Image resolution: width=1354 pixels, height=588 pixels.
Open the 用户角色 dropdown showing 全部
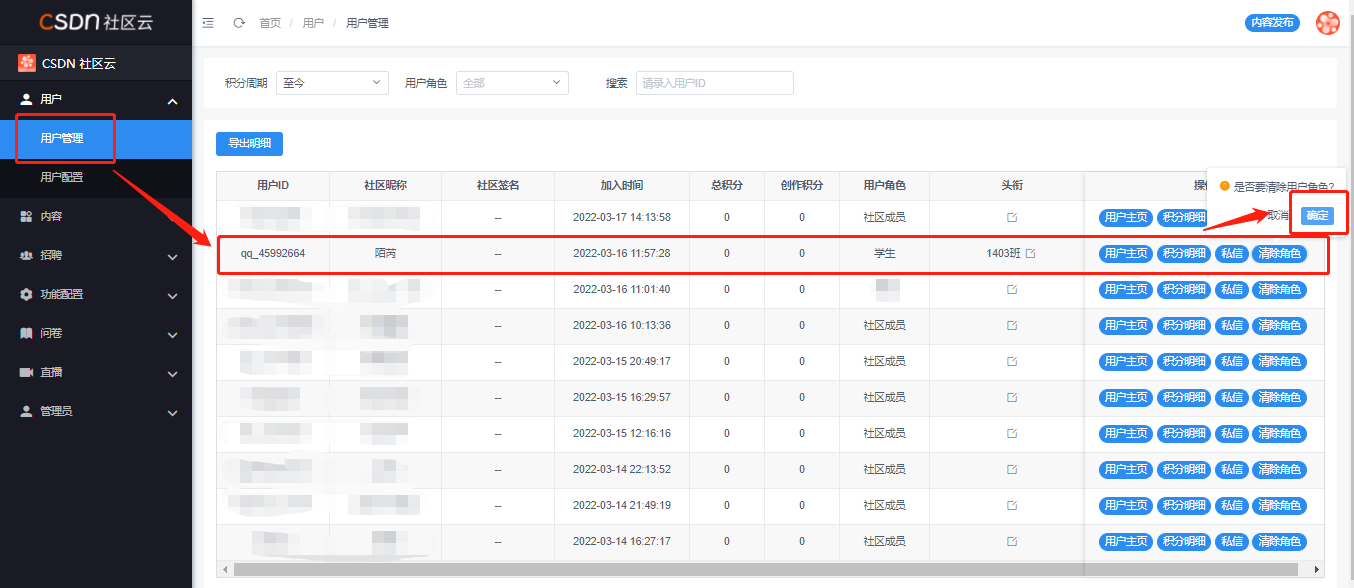(512, 83)
